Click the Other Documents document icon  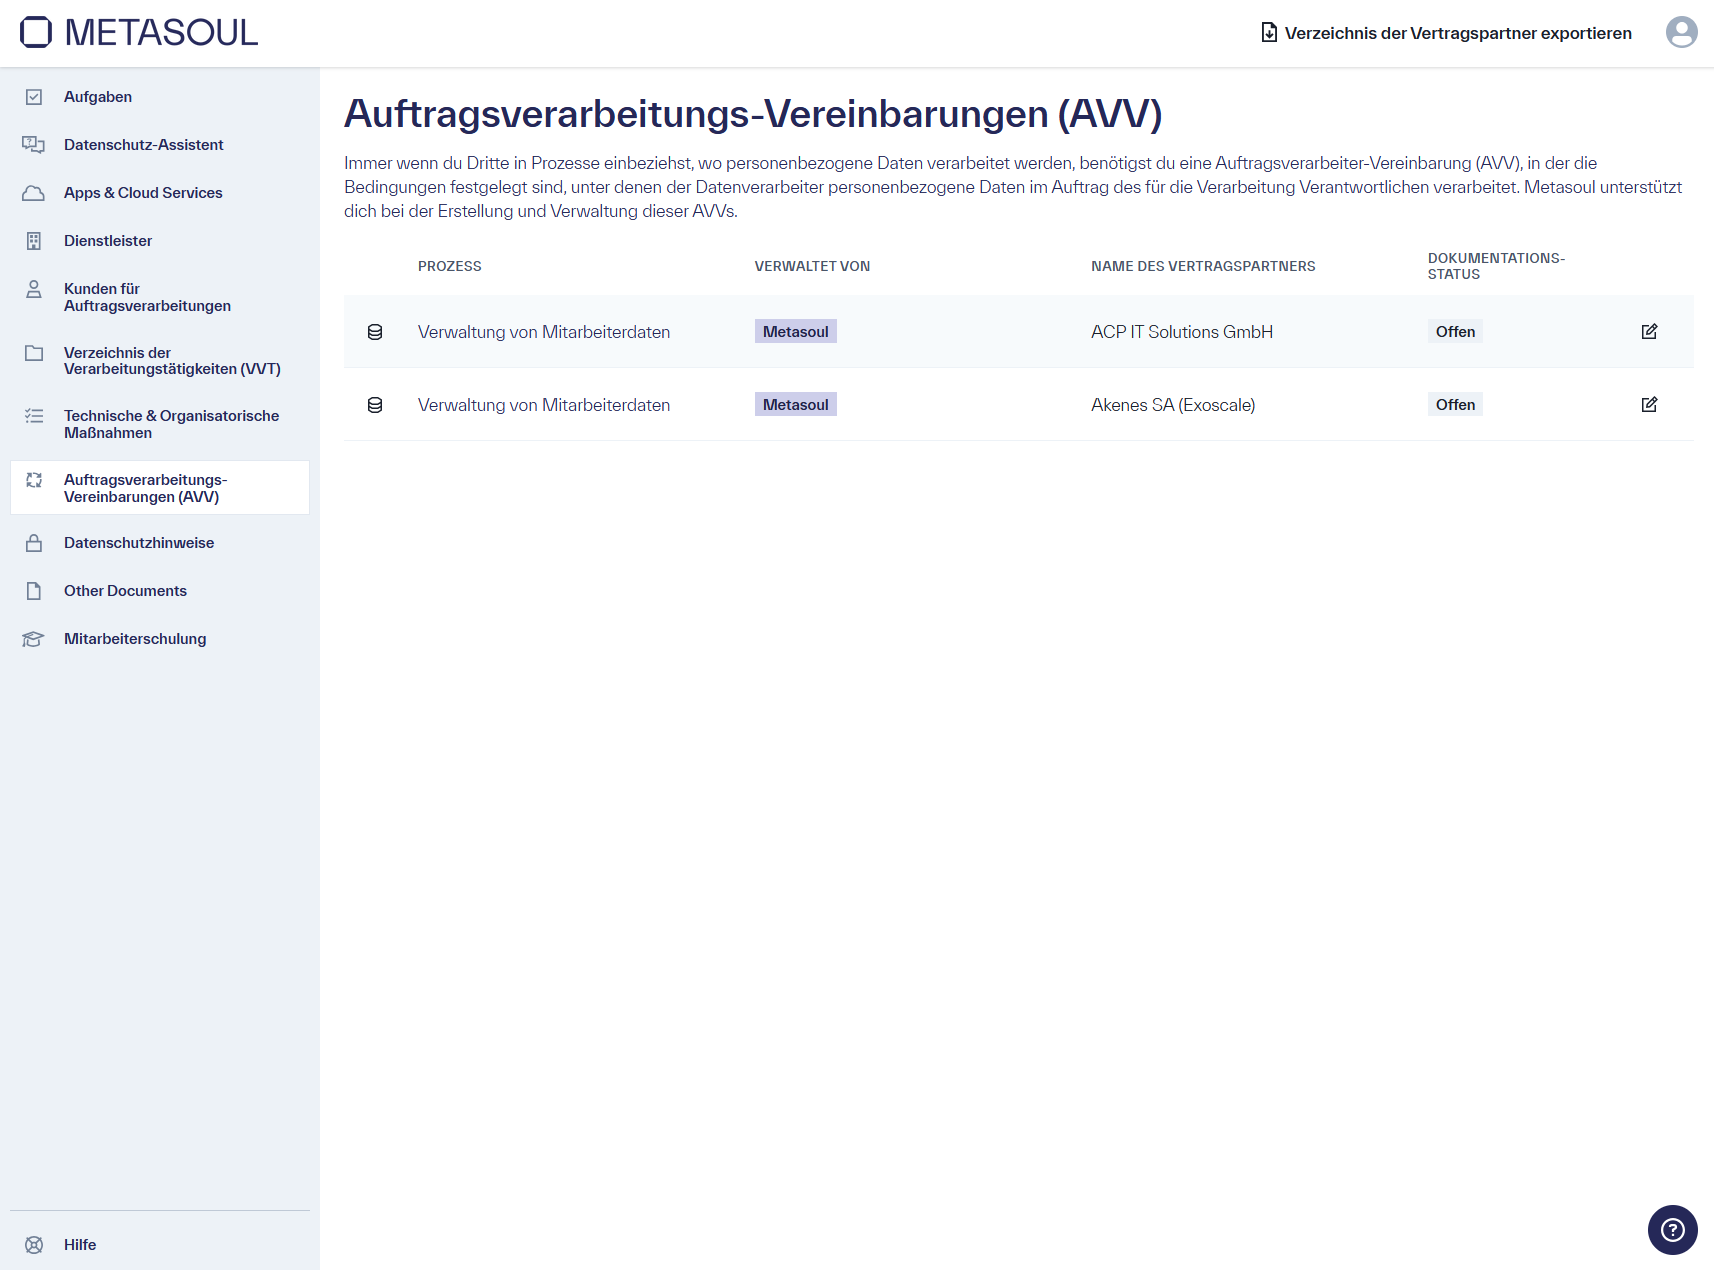[x=34, y=591]
